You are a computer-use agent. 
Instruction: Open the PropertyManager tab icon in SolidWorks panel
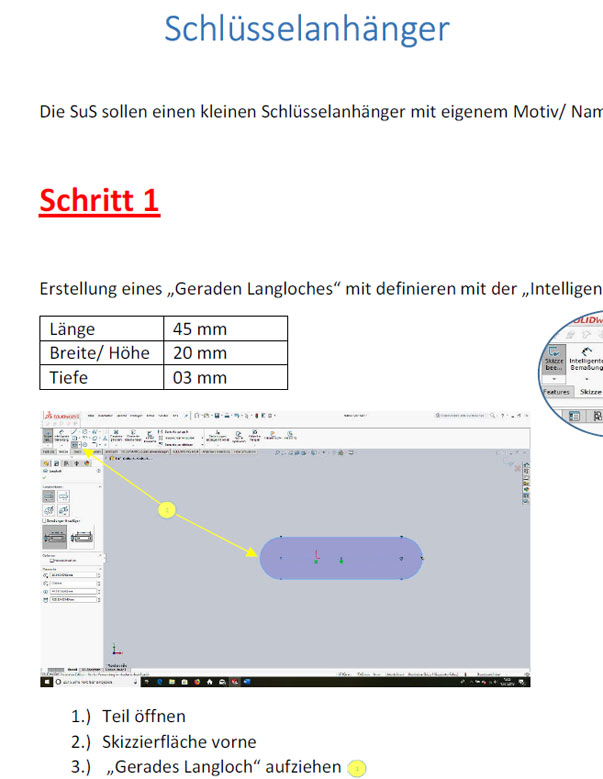(x=57, y=464)
